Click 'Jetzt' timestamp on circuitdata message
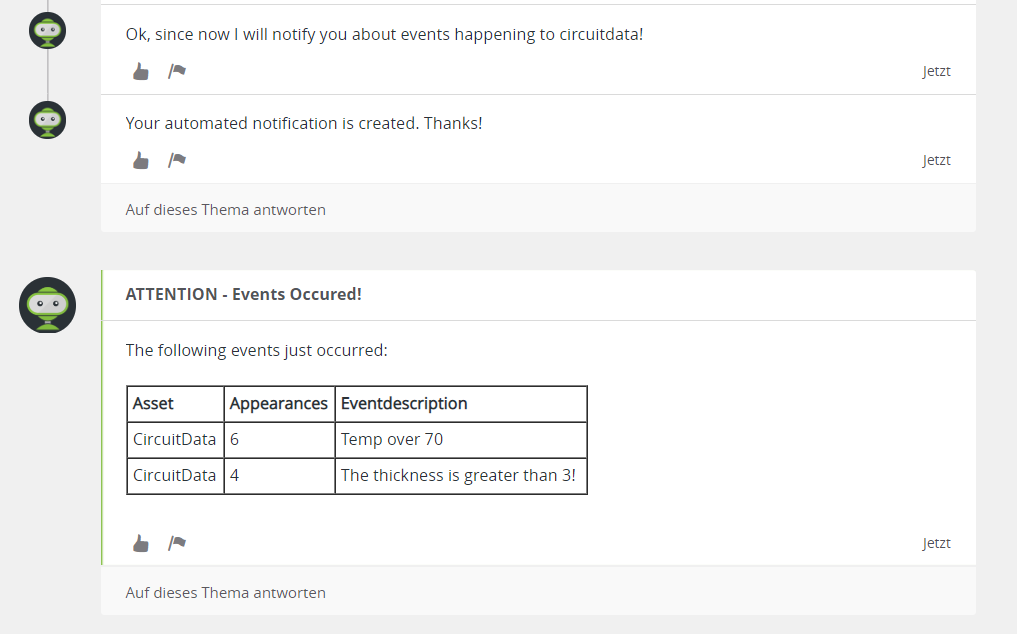Viewport: 1017px width, 634px height. pos(936,71)
